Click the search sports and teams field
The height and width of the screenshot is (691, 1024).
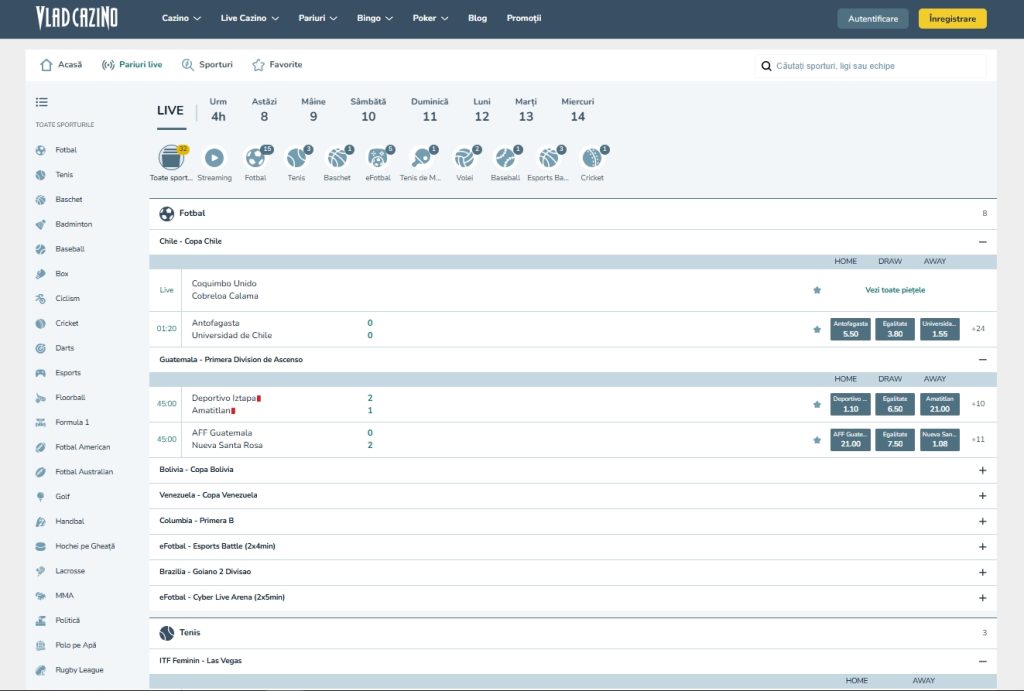click(871, 66)
